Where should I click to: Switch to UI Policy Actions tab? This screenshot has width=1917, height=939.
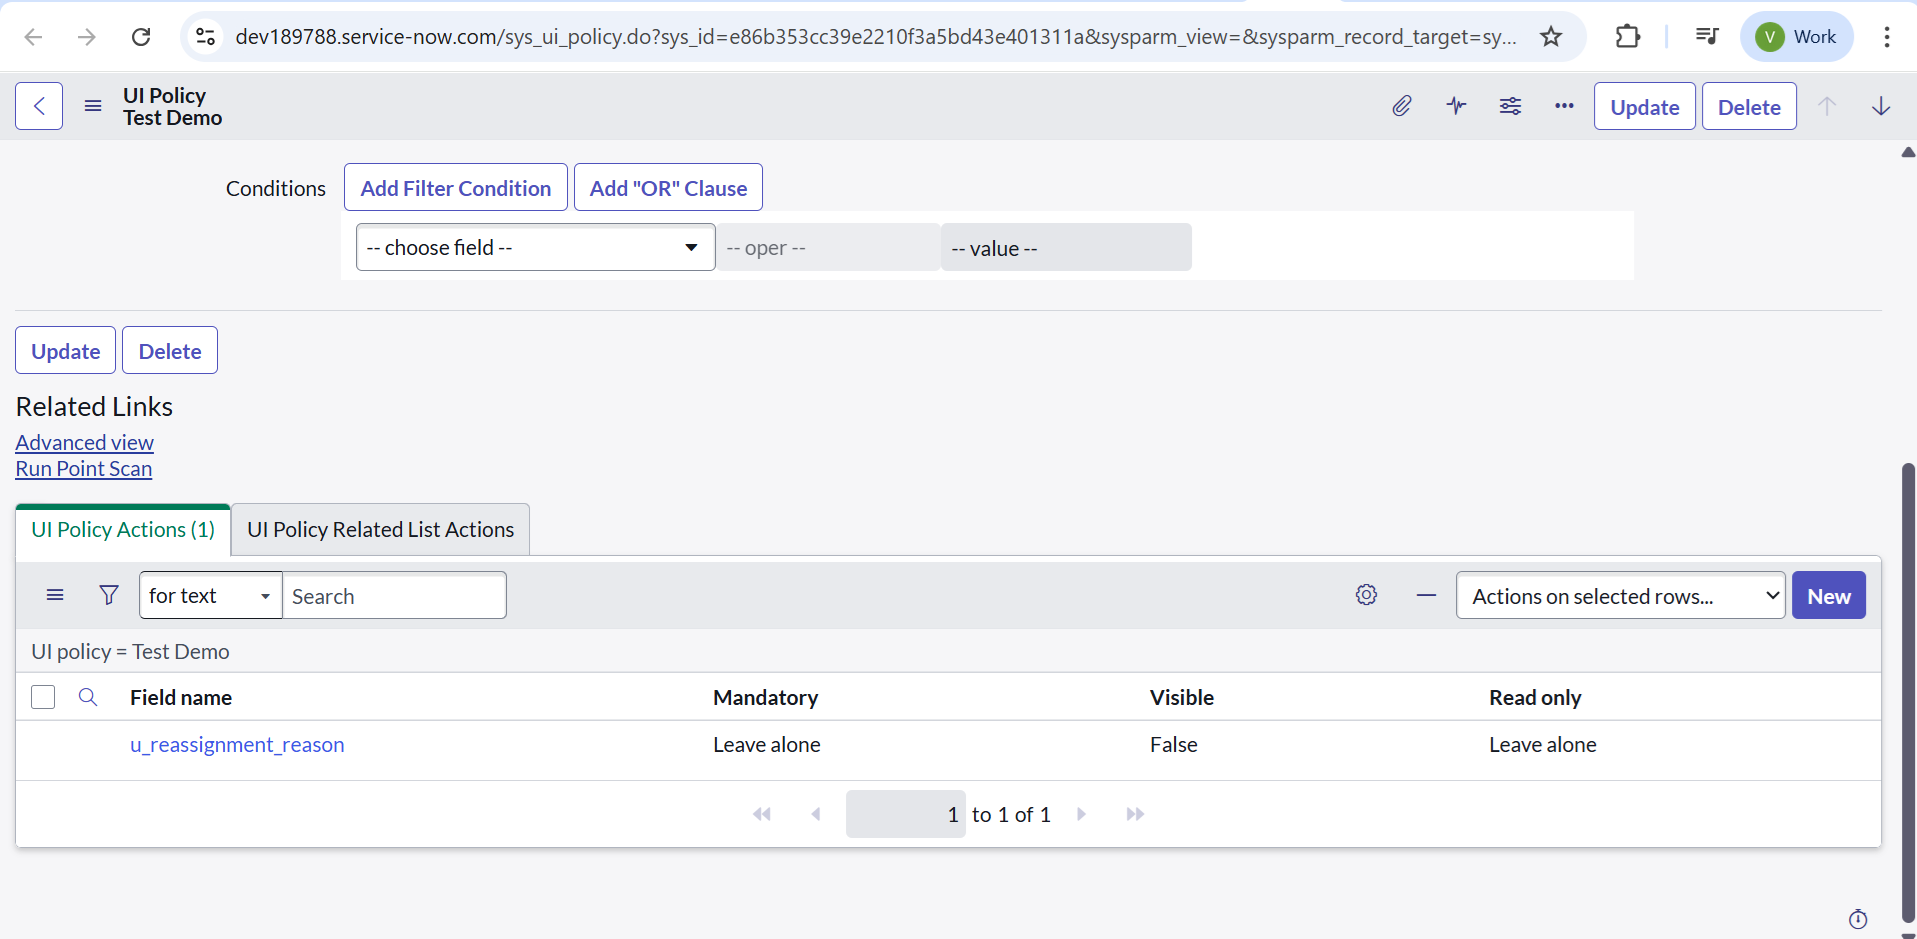tap(123, 530)
